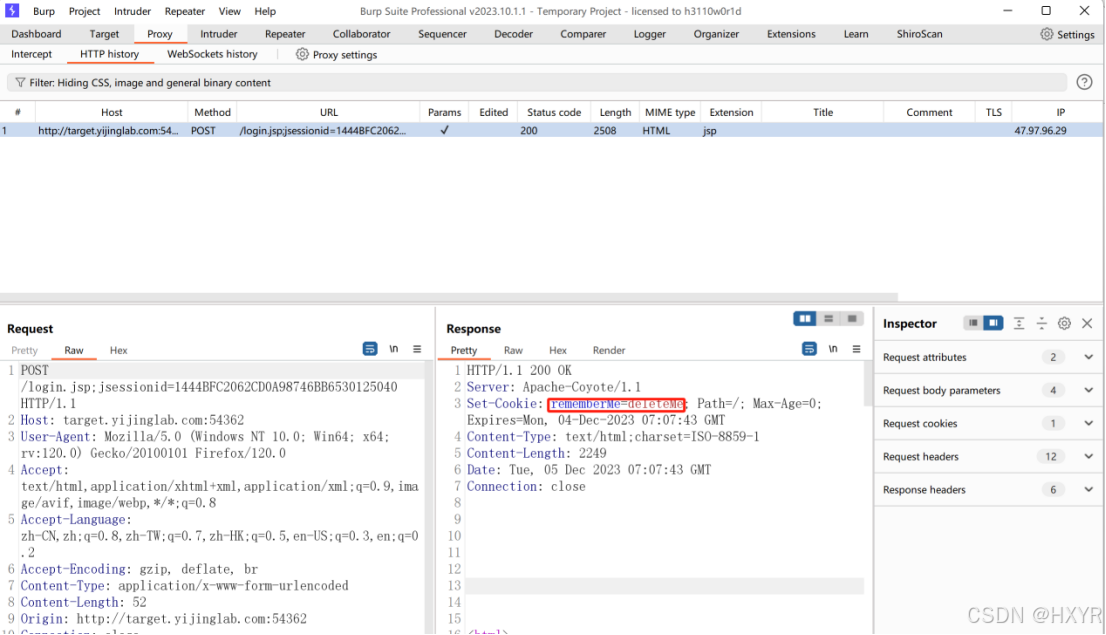Switch to Organizer tab
Viewport: 1106px width, 635px height.
pyautogui.click(x=716, y=34)
